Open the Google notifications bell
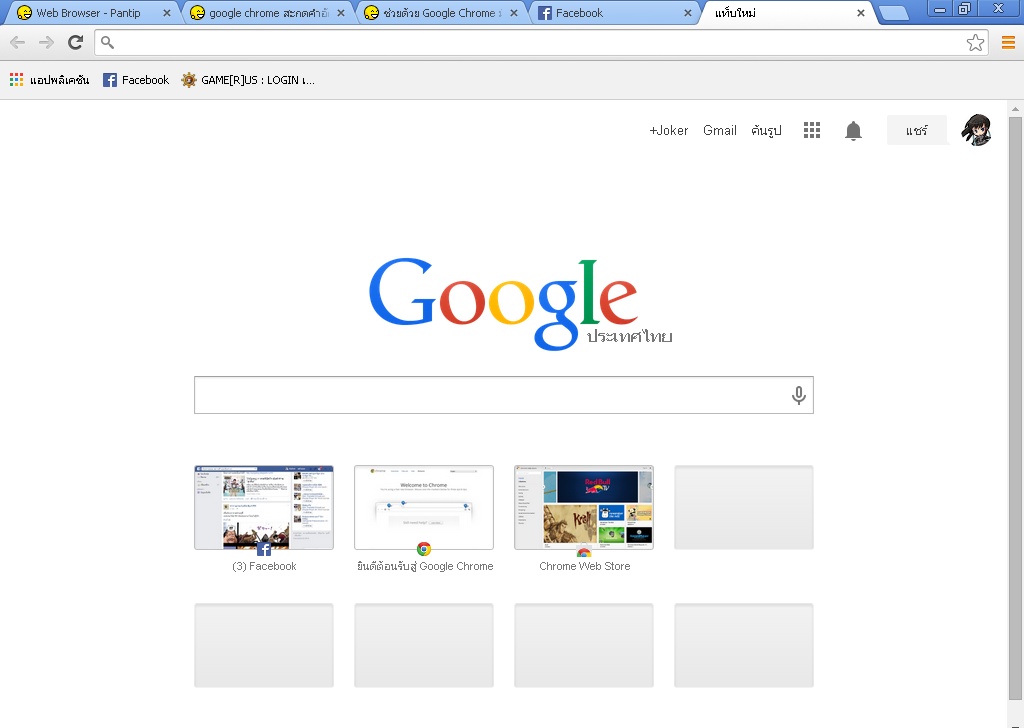The height and width of the screenshot is (728, 1024). (x=853, y=131)
